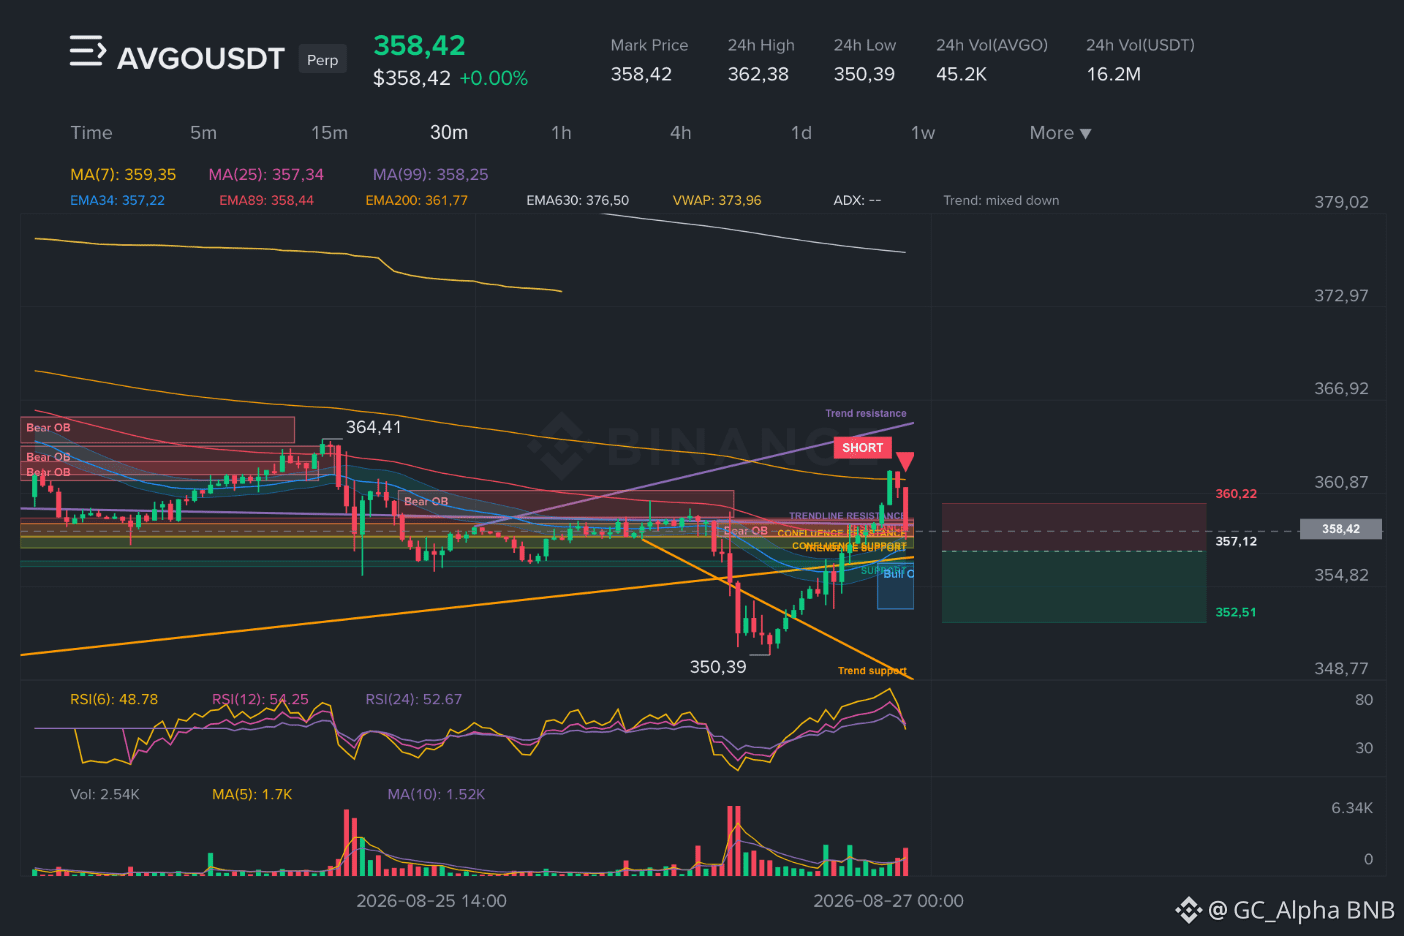Viewport: 1404px width, 936px height.
Task: Select the Time chart view
Action: (91, 133)
